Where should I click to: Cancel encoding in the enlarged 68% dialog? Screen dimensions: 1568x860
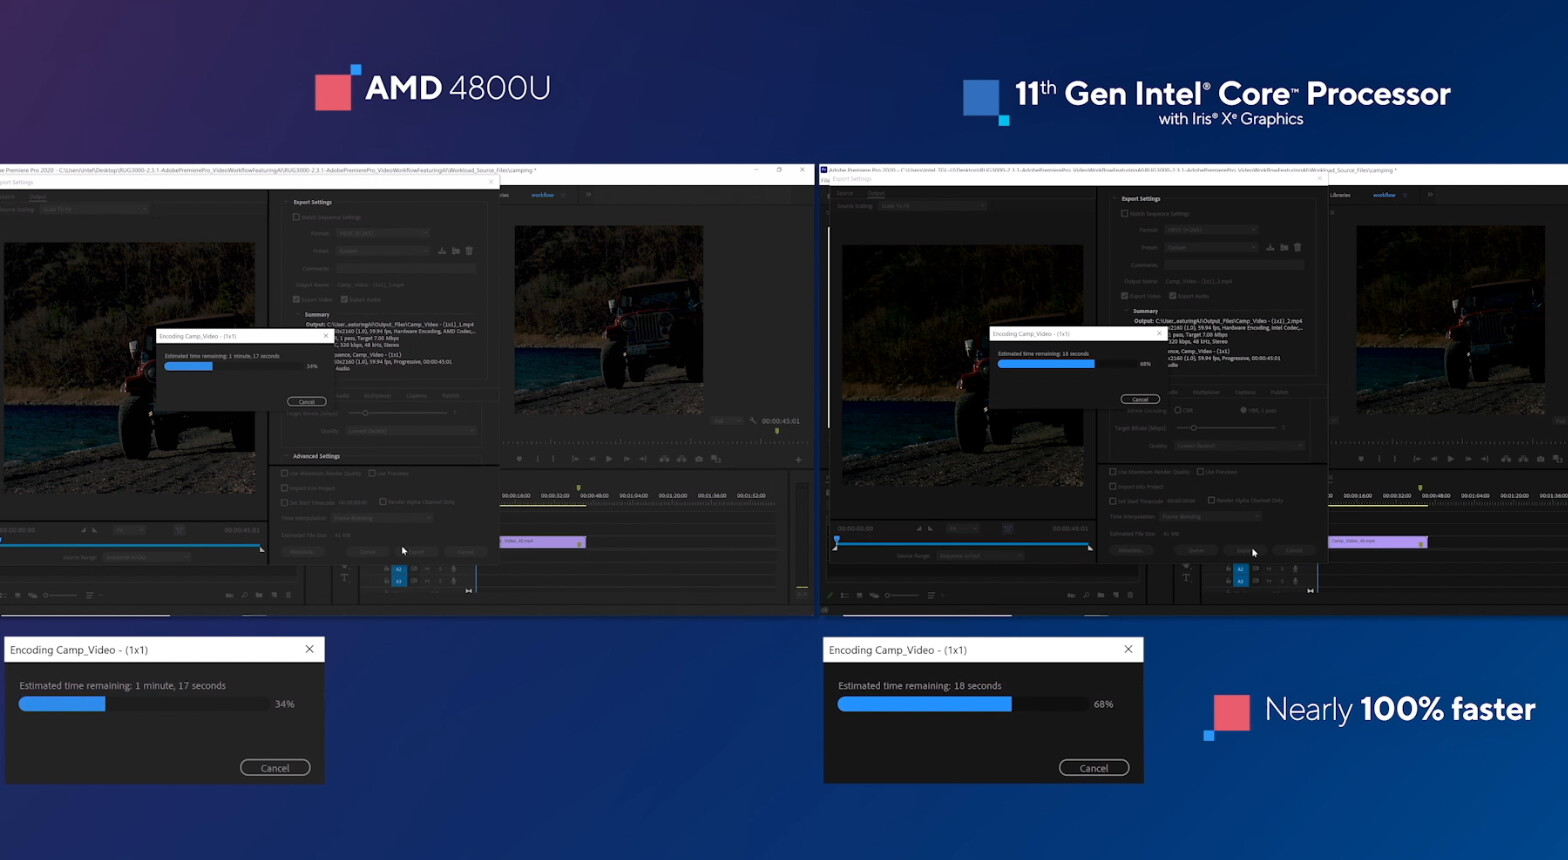pos(1094,768)
